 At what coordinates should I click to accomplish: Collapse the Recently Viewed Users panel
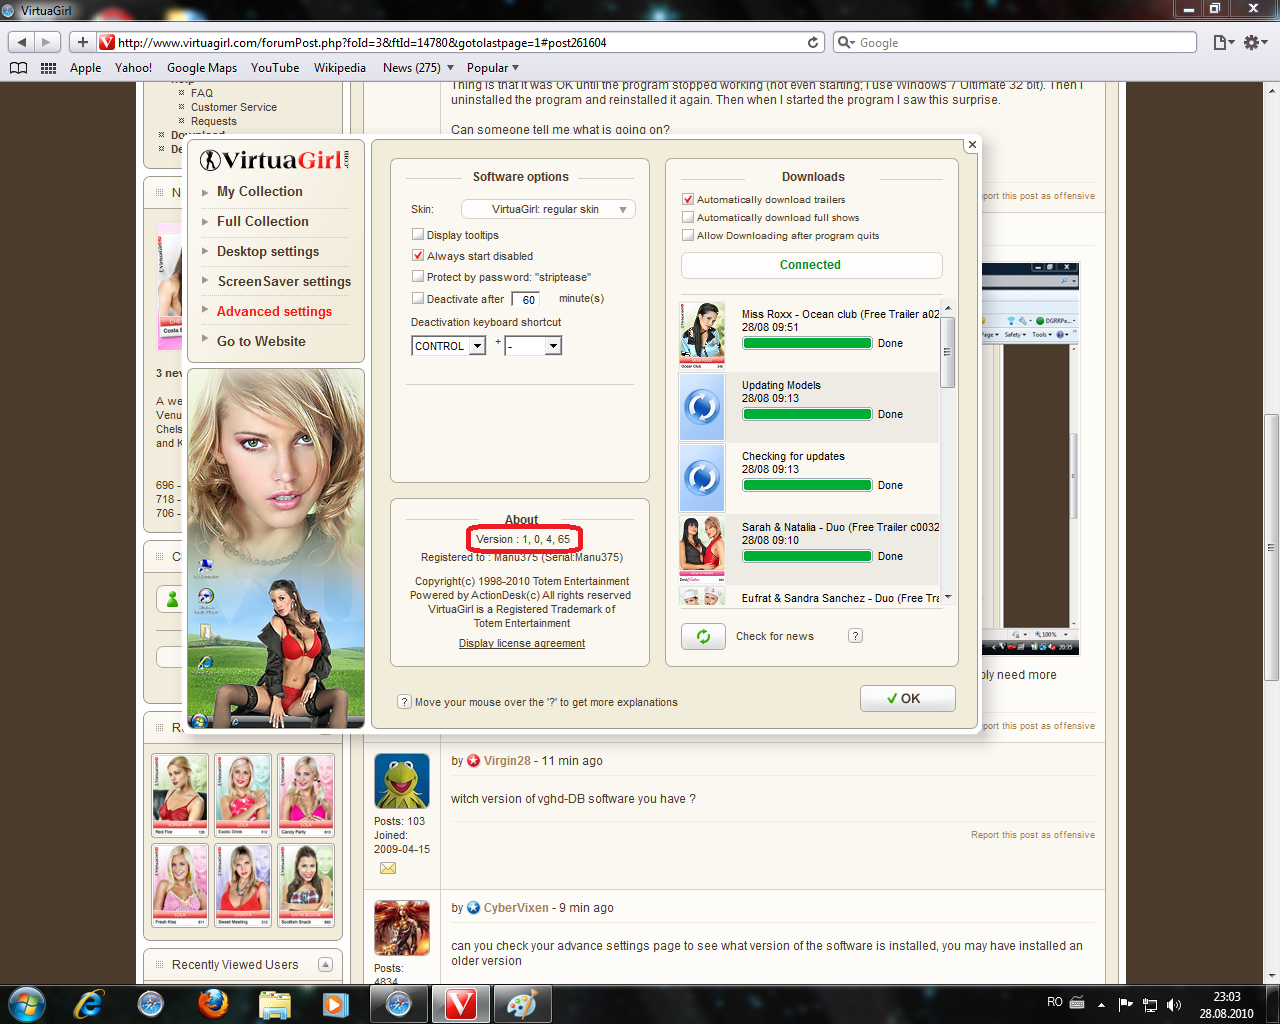[x=325, y=964]
